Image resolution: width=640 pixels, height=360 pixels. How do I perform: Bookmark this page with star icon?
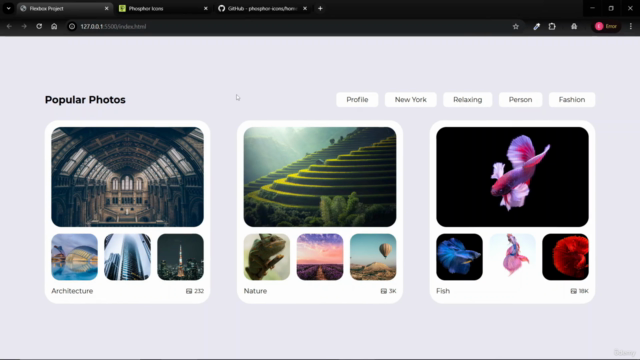(x=516, y=26)
